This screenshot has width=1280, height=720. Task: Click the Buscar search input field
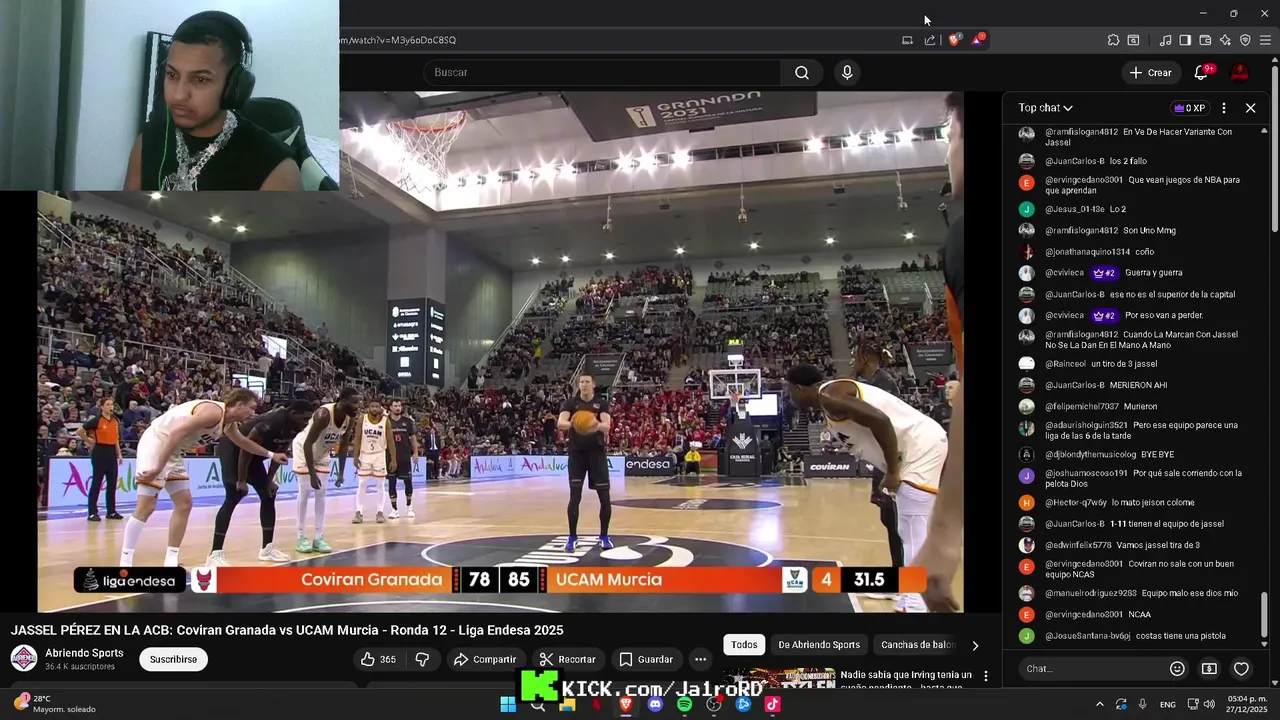[603, 72]
